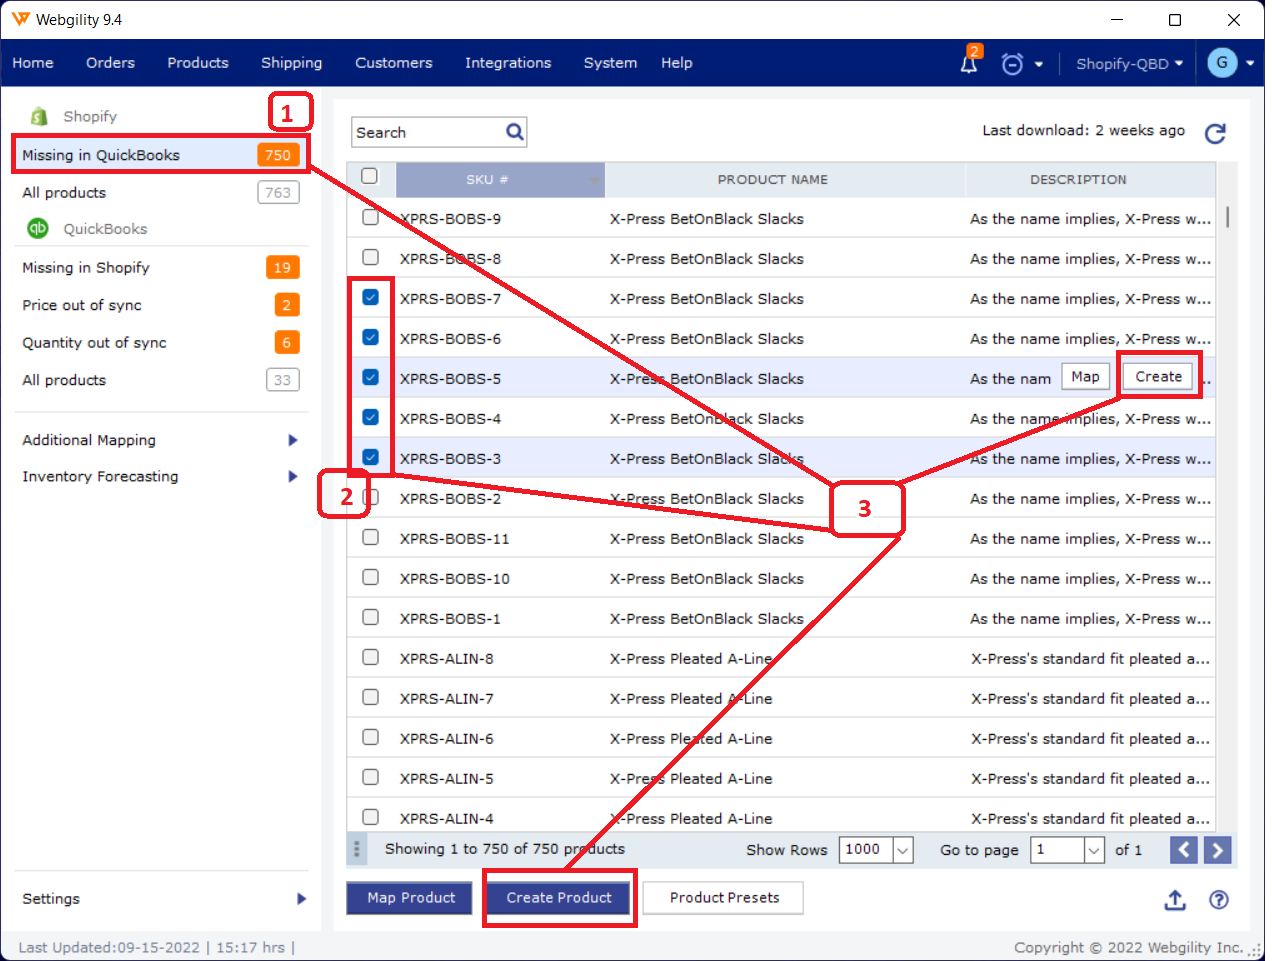The width and height of the screenshot is (1272, 961).
Task: Click the Create Product button
Action: (x=559, y=898)
